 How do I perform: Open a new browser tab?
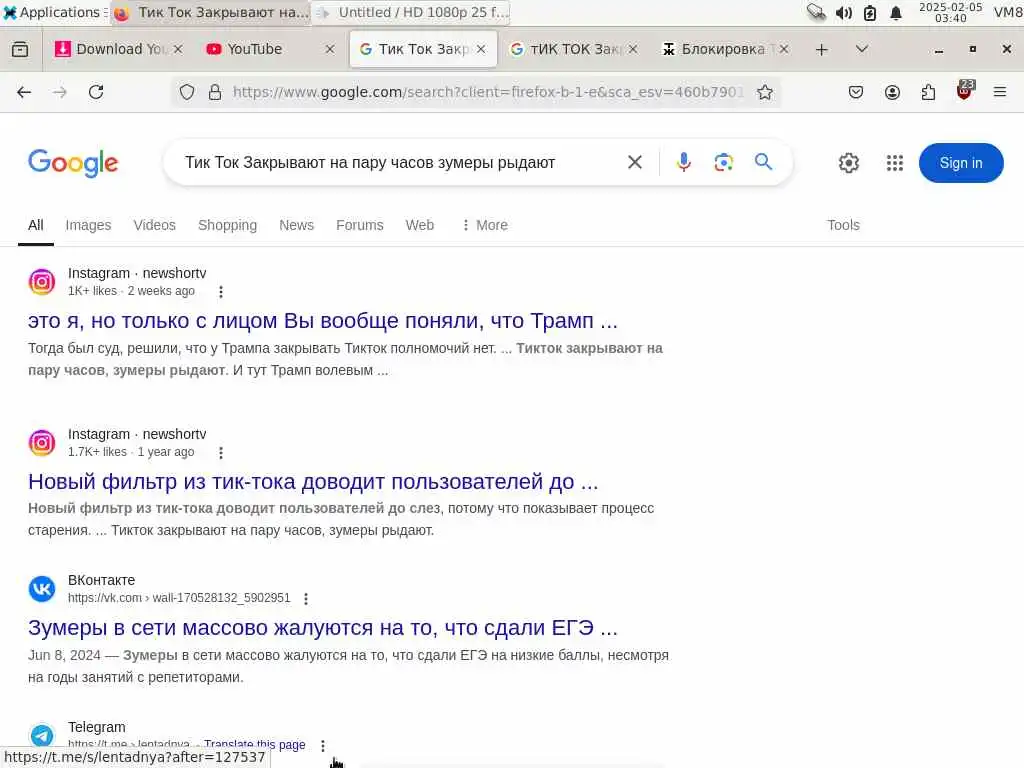click(x=822, y=50)
